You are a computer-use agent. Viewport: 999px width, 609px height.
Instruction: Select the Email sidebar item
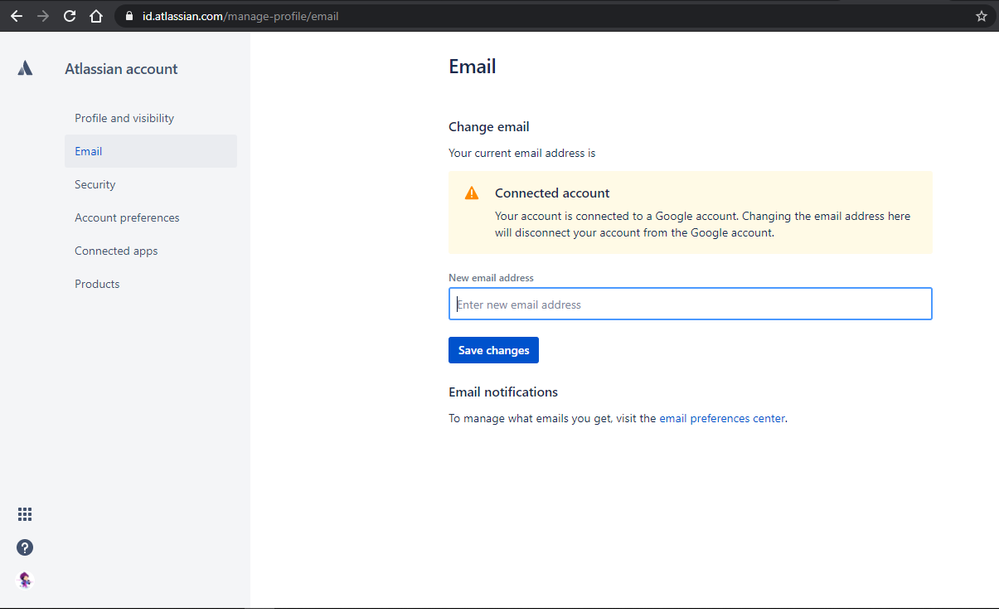coord(88,151)
